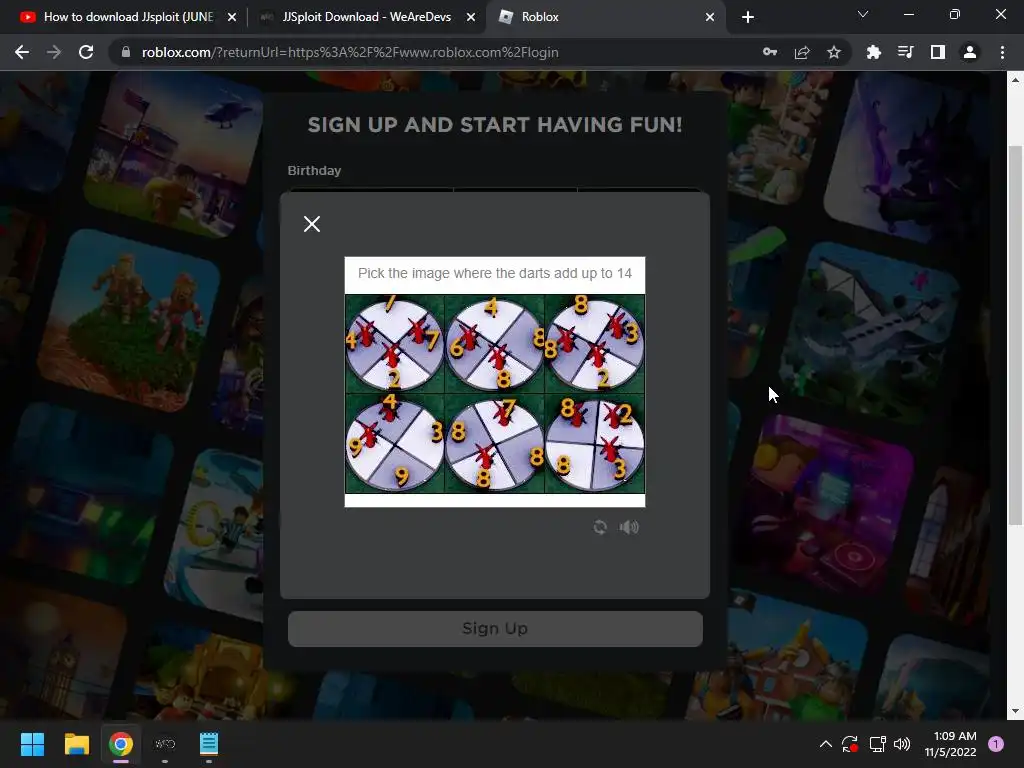Refresh the captcha challenge
Screen dimensions: 1024x768
[x=600, y=527]
